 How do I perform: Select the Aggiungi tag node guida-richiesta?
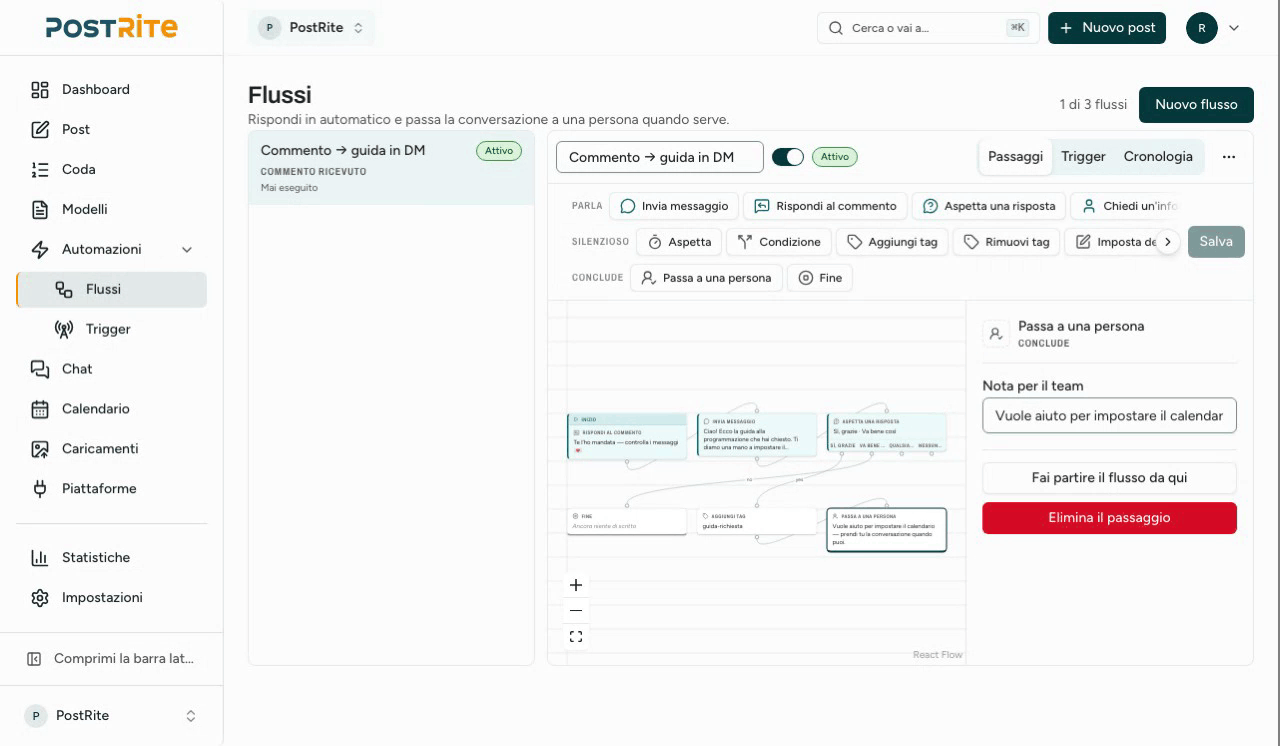pos(757,521)
